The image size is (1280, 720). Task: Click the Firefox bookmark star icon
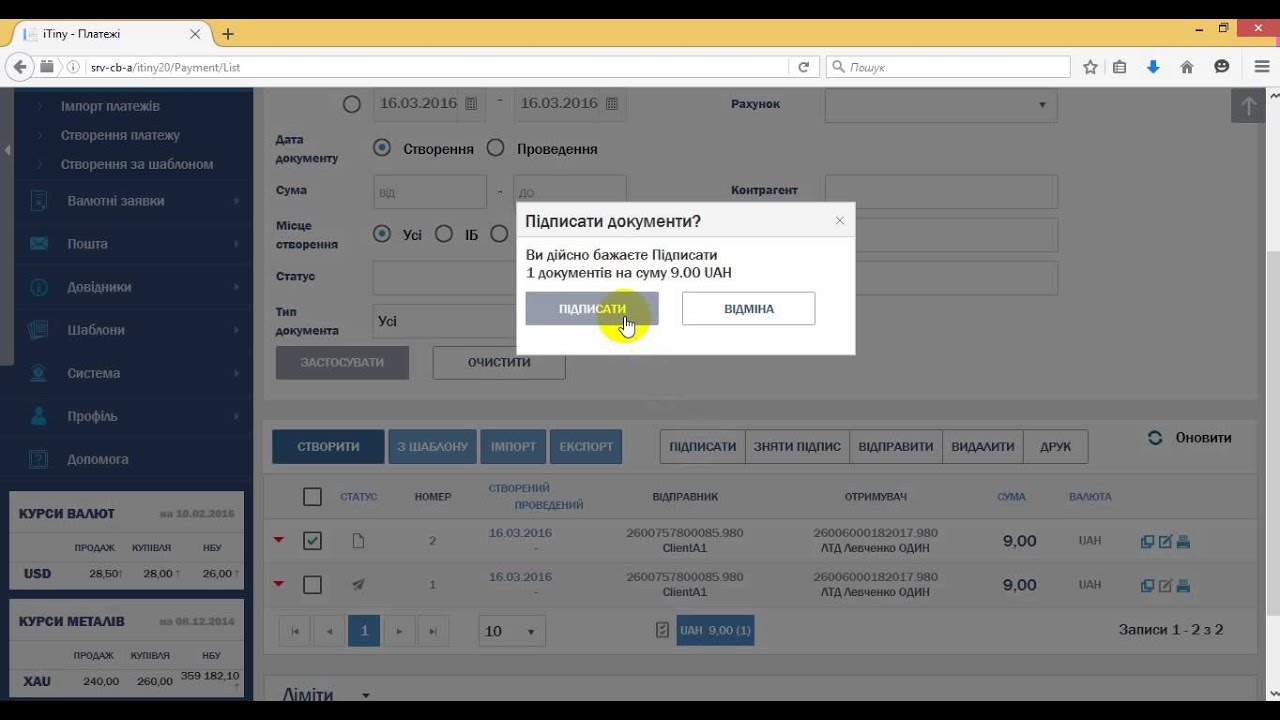pyautogui.click(x=1090, y=67)
